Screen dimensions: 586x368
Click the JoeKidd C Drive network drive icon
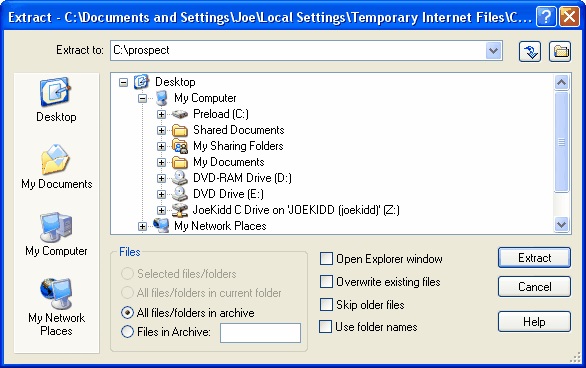[180, 210]
